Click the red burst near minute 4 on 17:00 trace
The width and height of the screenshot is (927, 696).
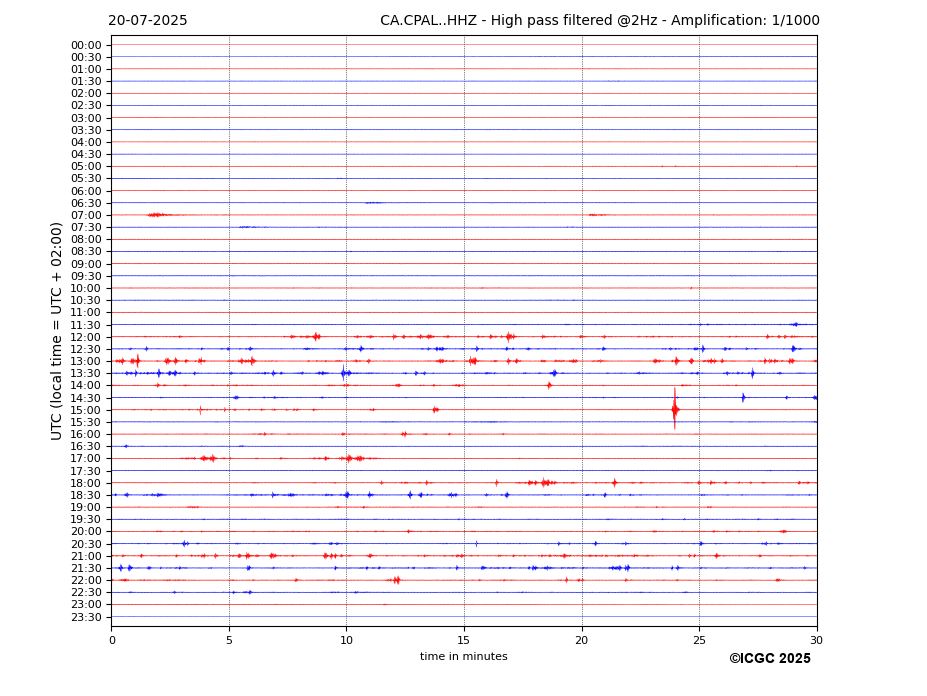[208, 458]
